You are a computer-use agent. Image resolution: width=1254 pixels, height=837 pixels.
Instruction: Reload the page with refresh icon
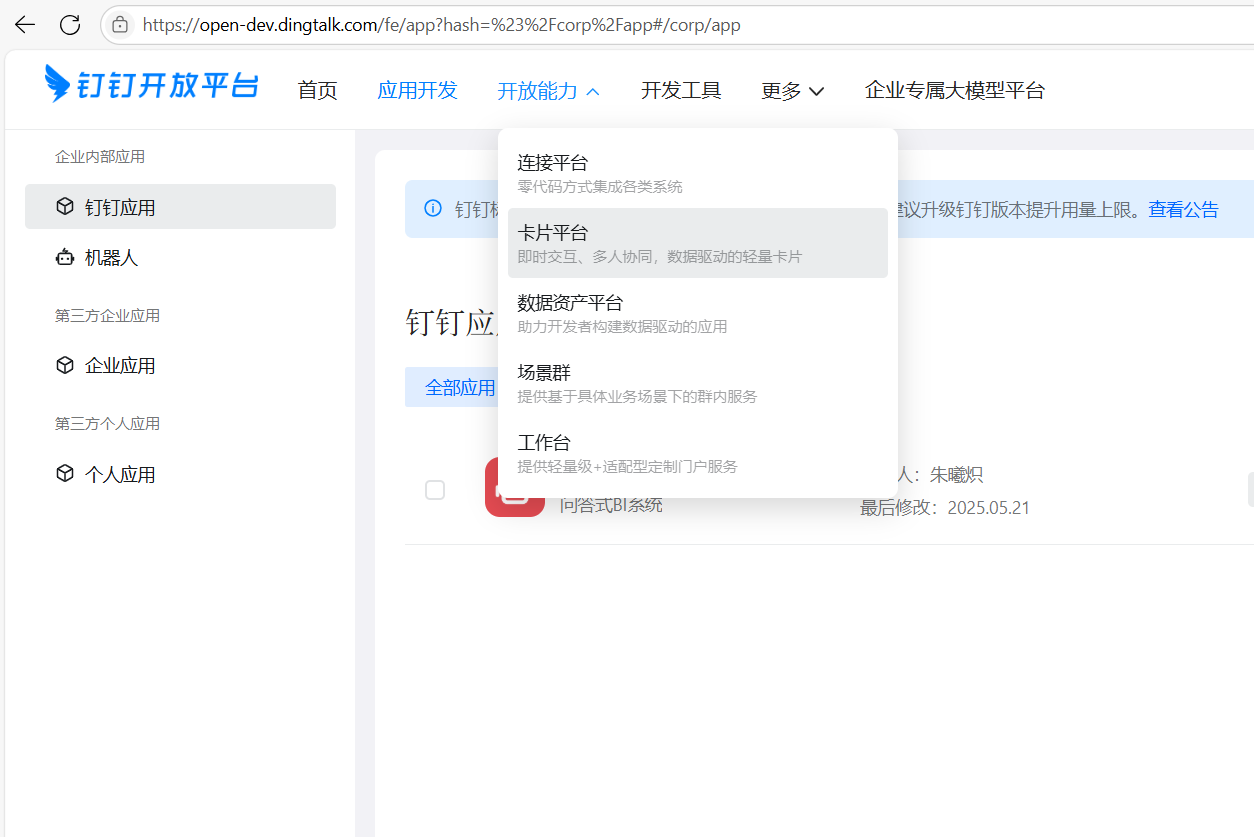tap(70, 25)
